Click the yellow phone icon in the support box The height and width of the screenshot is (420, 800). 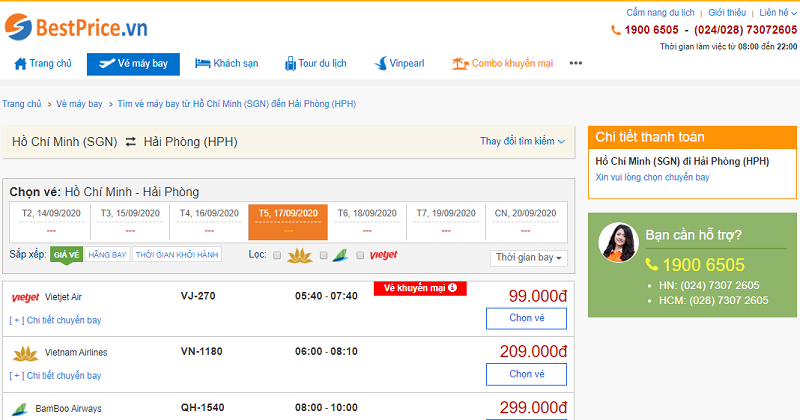652,264
